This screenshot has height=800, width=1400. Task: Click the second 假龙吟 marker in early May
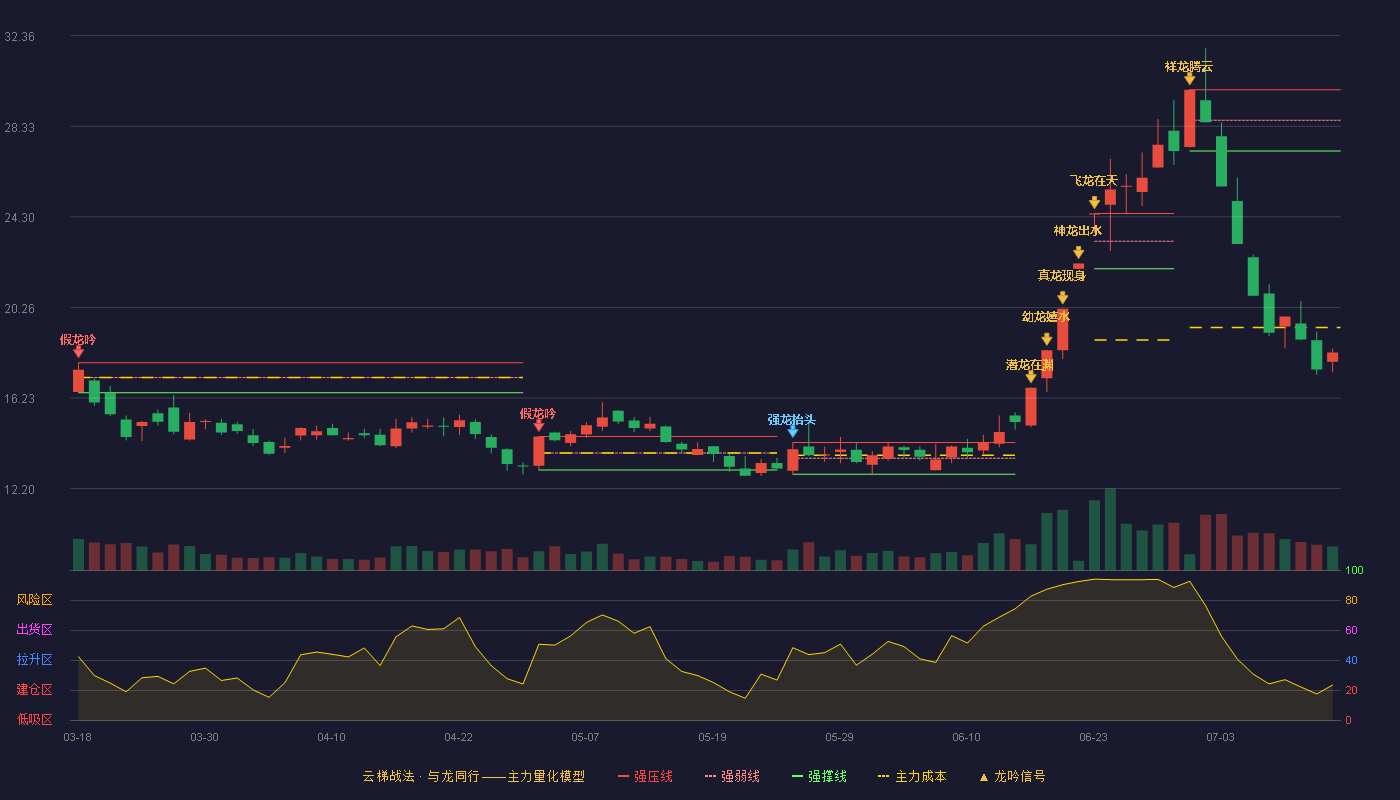[538, 426]
